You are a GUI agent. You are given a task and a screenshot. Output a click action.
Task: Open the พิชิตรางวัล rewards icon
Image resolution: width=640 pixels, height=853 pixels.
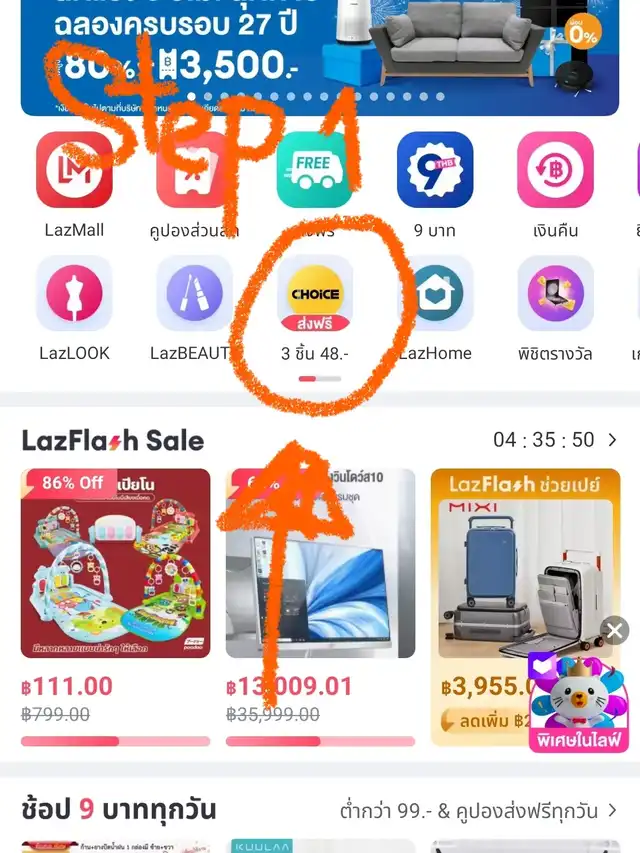(x=556, y=294)
